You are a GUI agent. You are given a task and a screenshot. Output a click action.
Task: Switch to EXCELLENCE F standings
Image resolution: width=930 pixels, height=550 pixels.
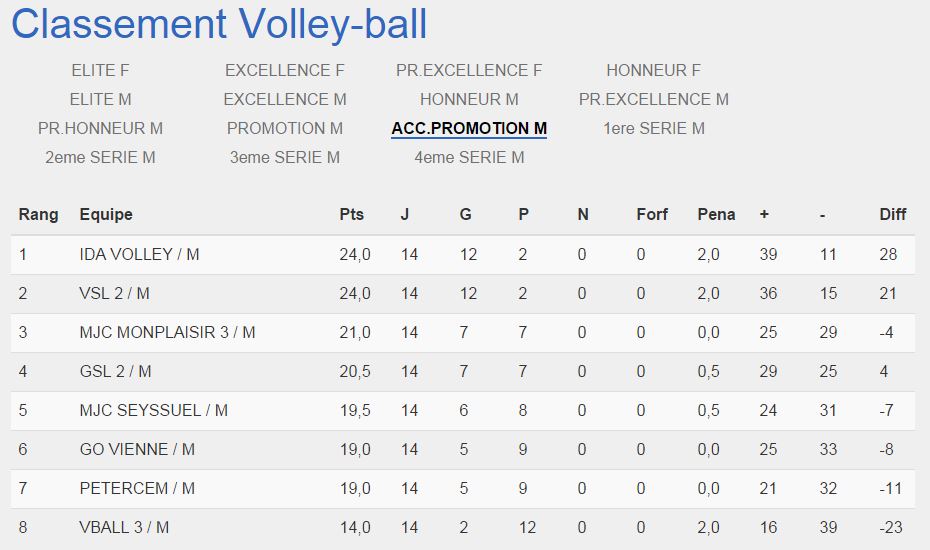point(285,71)
